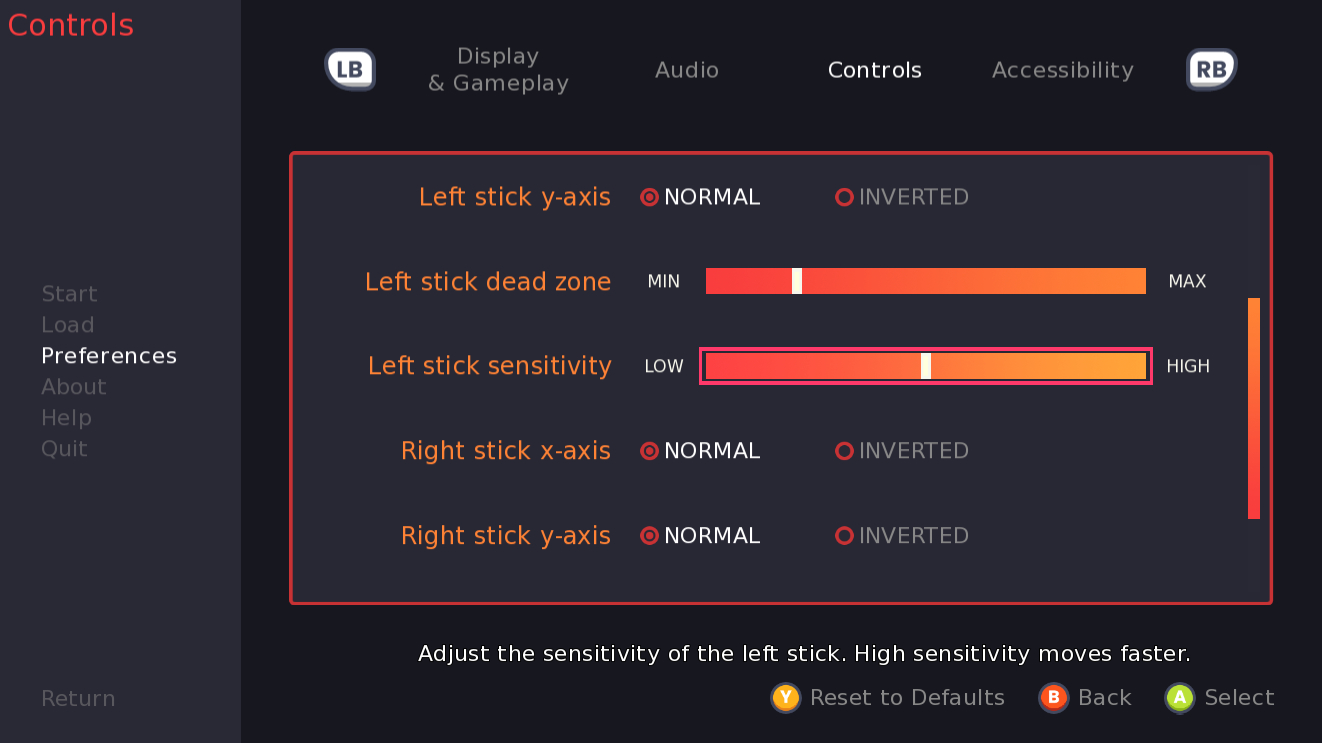Screen dimensions: 1322x743
Task: Open Load from the side menu
Action: coord(67,325)
